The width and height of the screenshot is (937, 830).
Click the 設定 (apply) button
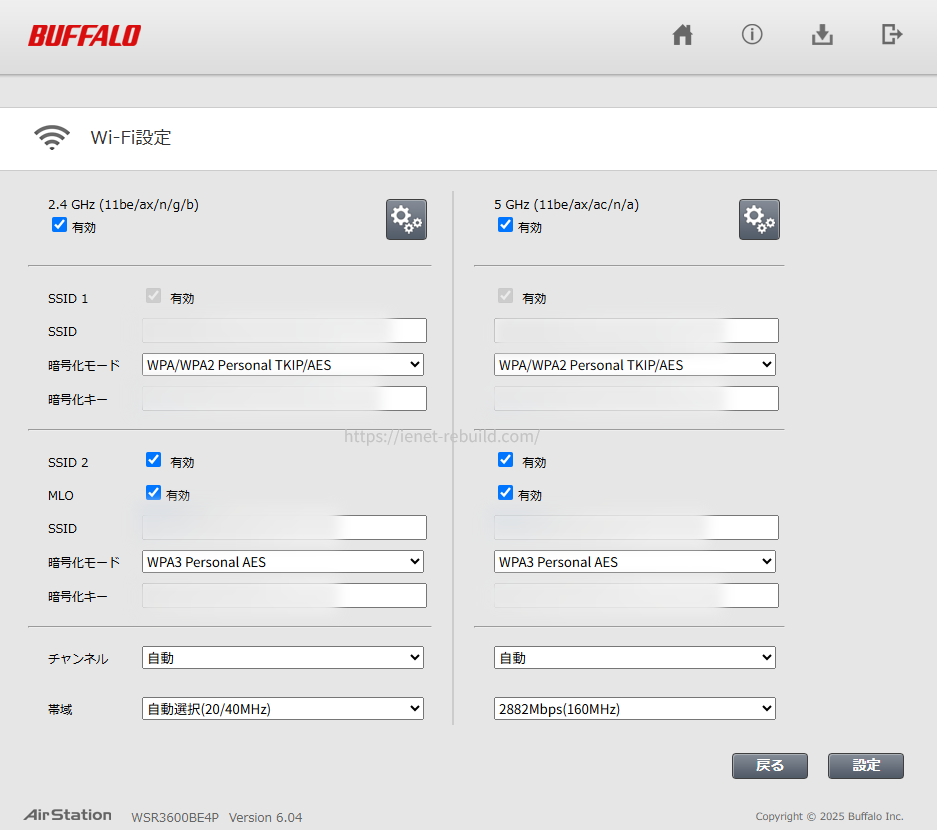[x=866, y=765]
